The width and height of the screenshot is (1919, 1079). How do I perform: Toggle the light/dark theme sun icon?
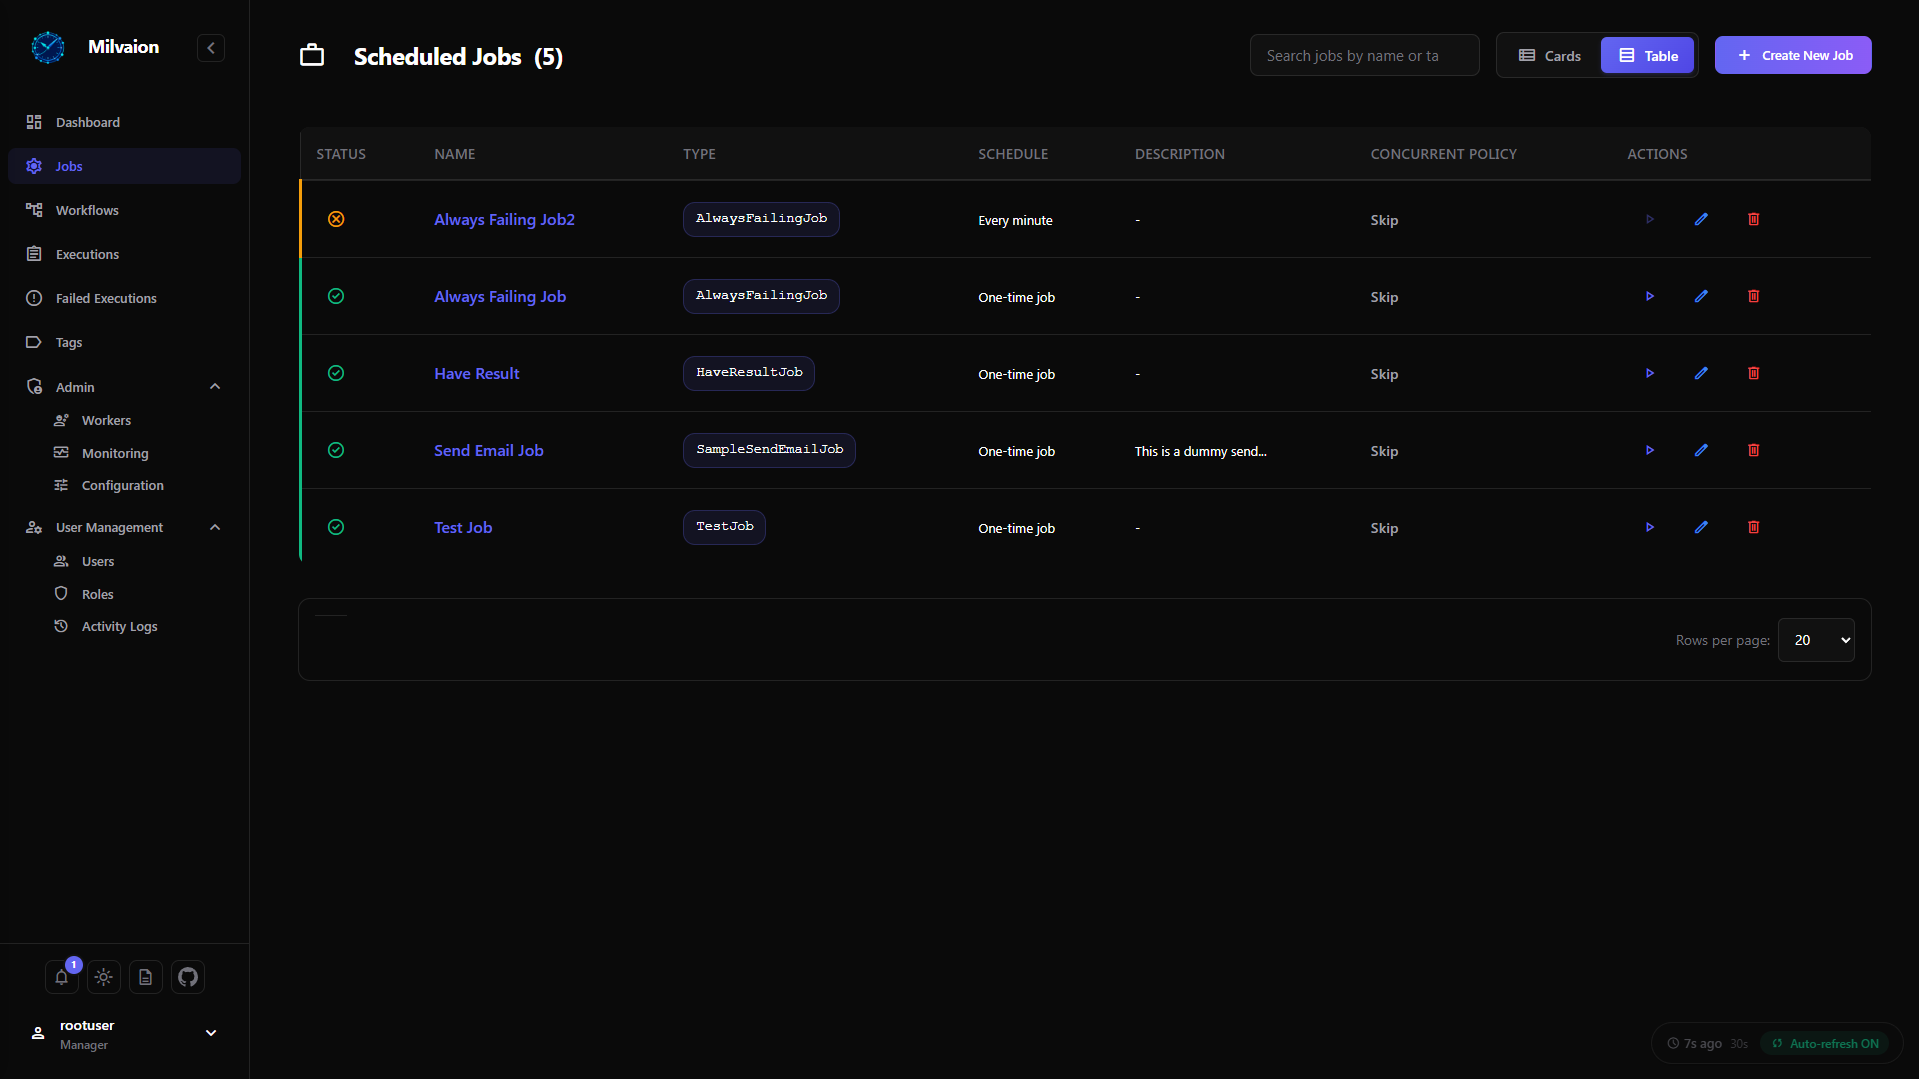tap(104, 977)
